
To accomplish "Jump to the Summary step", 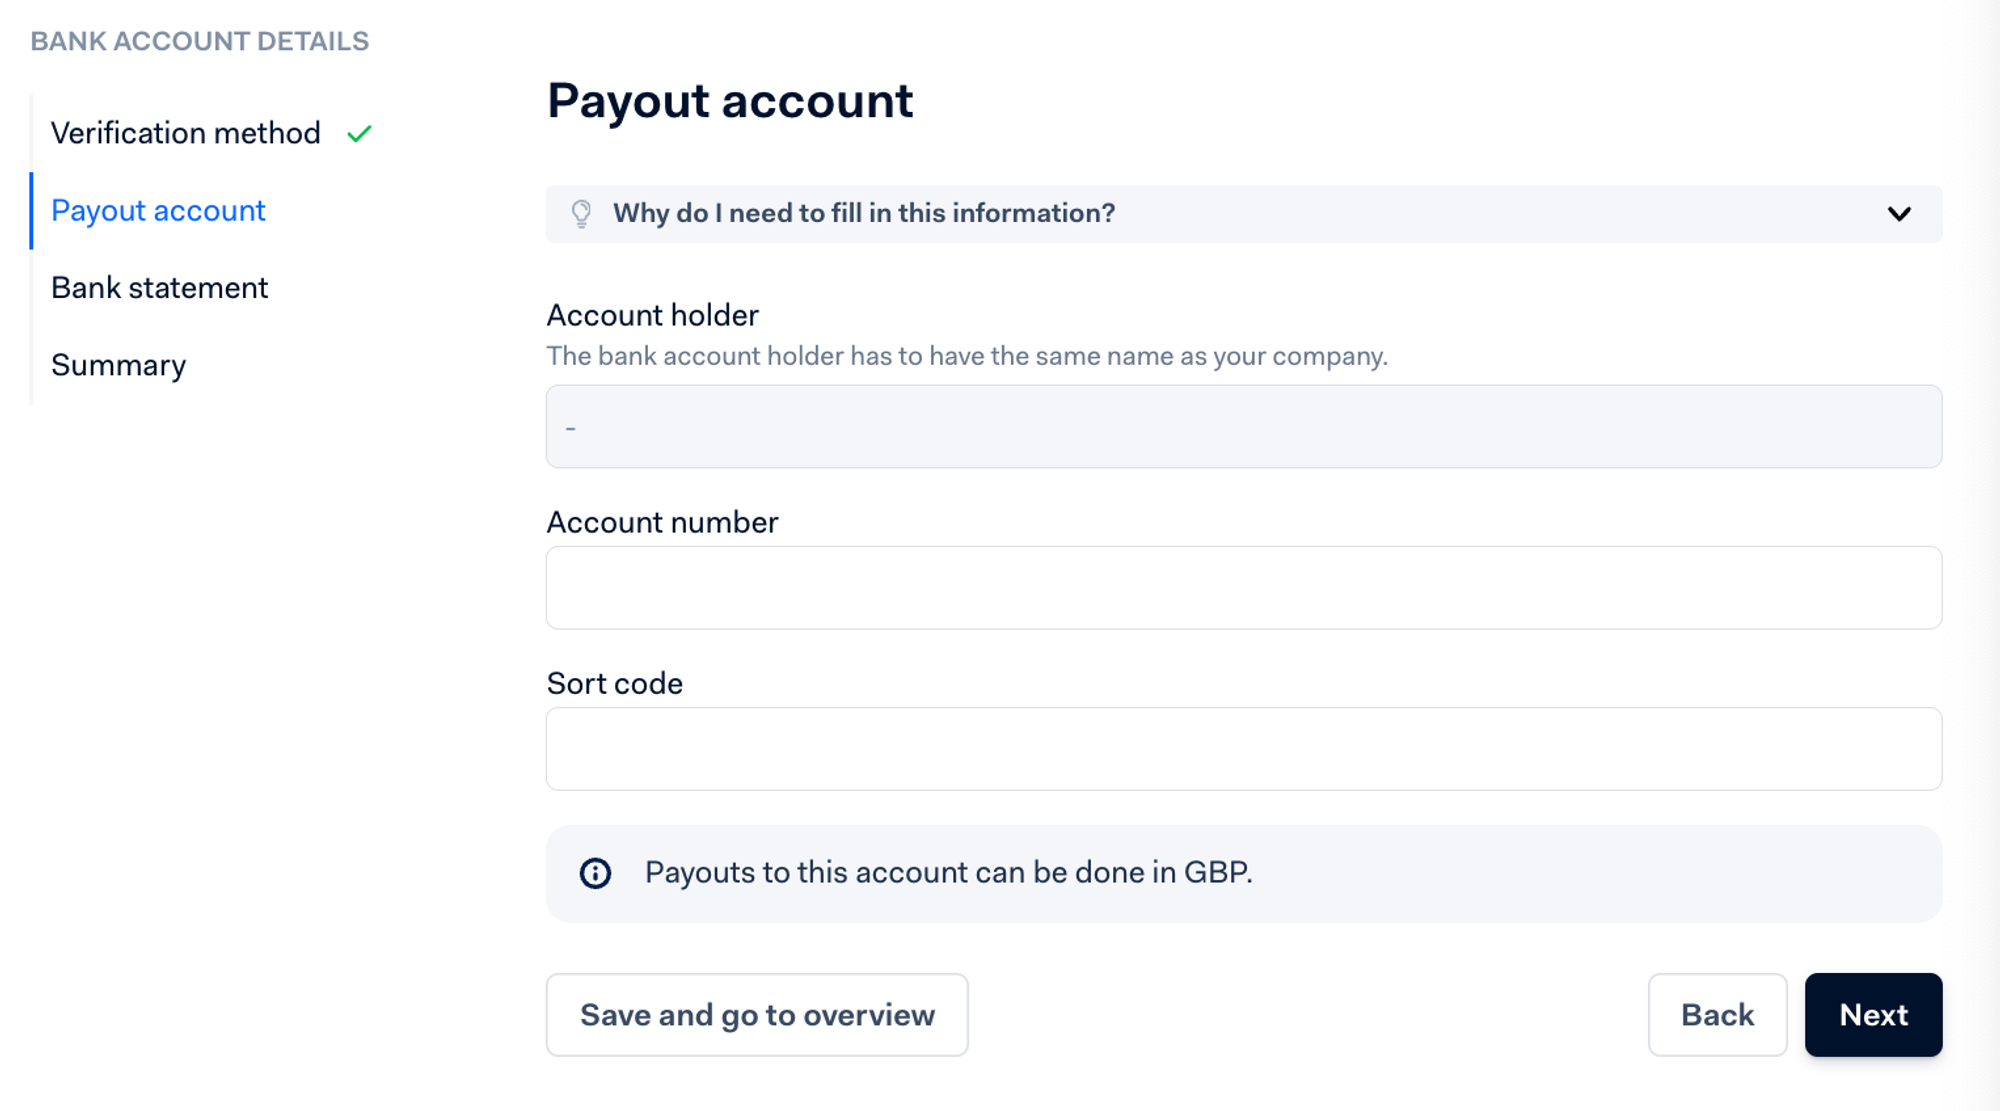I will (118, 365).
